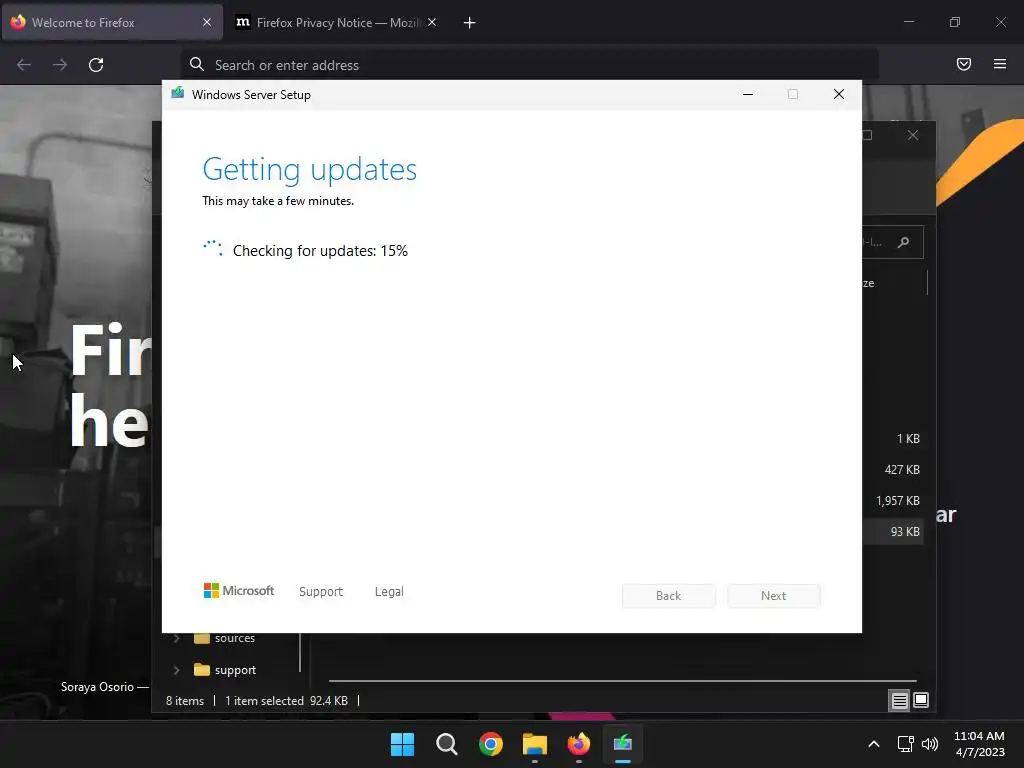Open the Firefox hamburger menu

click(x=1000, y=64)
